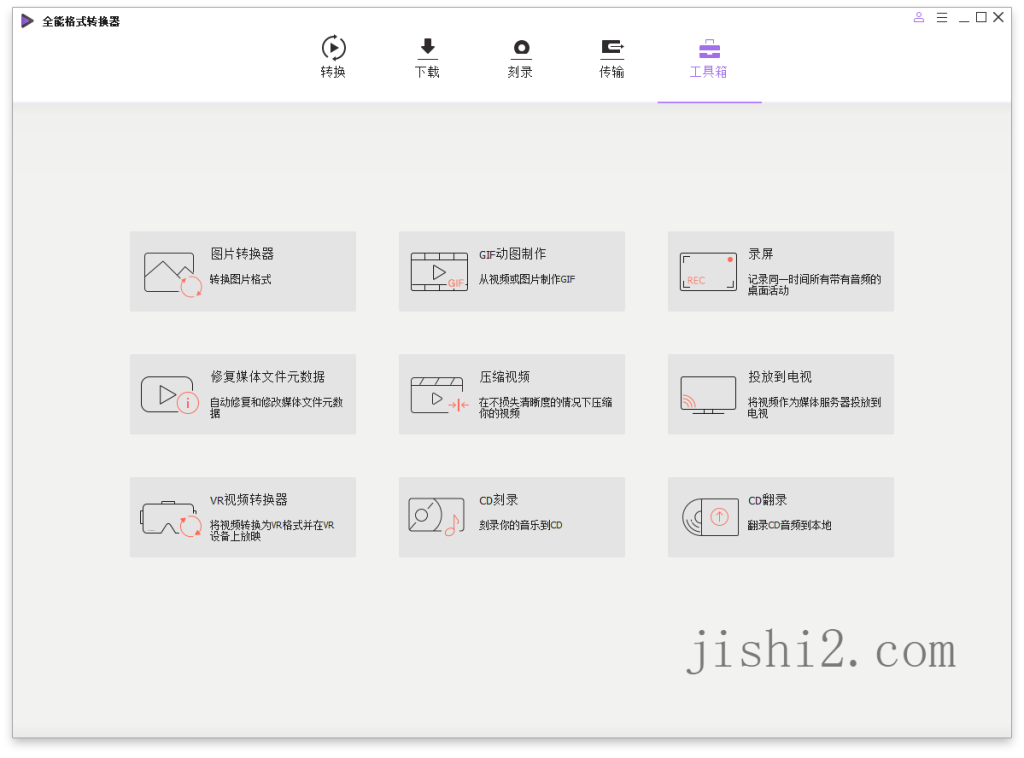Click the 修复媒体文件元数据 info icon
The height and width of the screenshot is (758, 1024).
(x=170, y=395)
